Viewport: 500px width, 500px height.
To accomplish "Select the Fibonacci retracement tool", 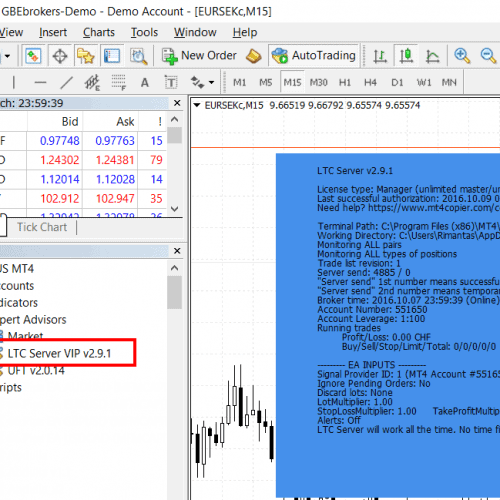I will click(119, 82).
